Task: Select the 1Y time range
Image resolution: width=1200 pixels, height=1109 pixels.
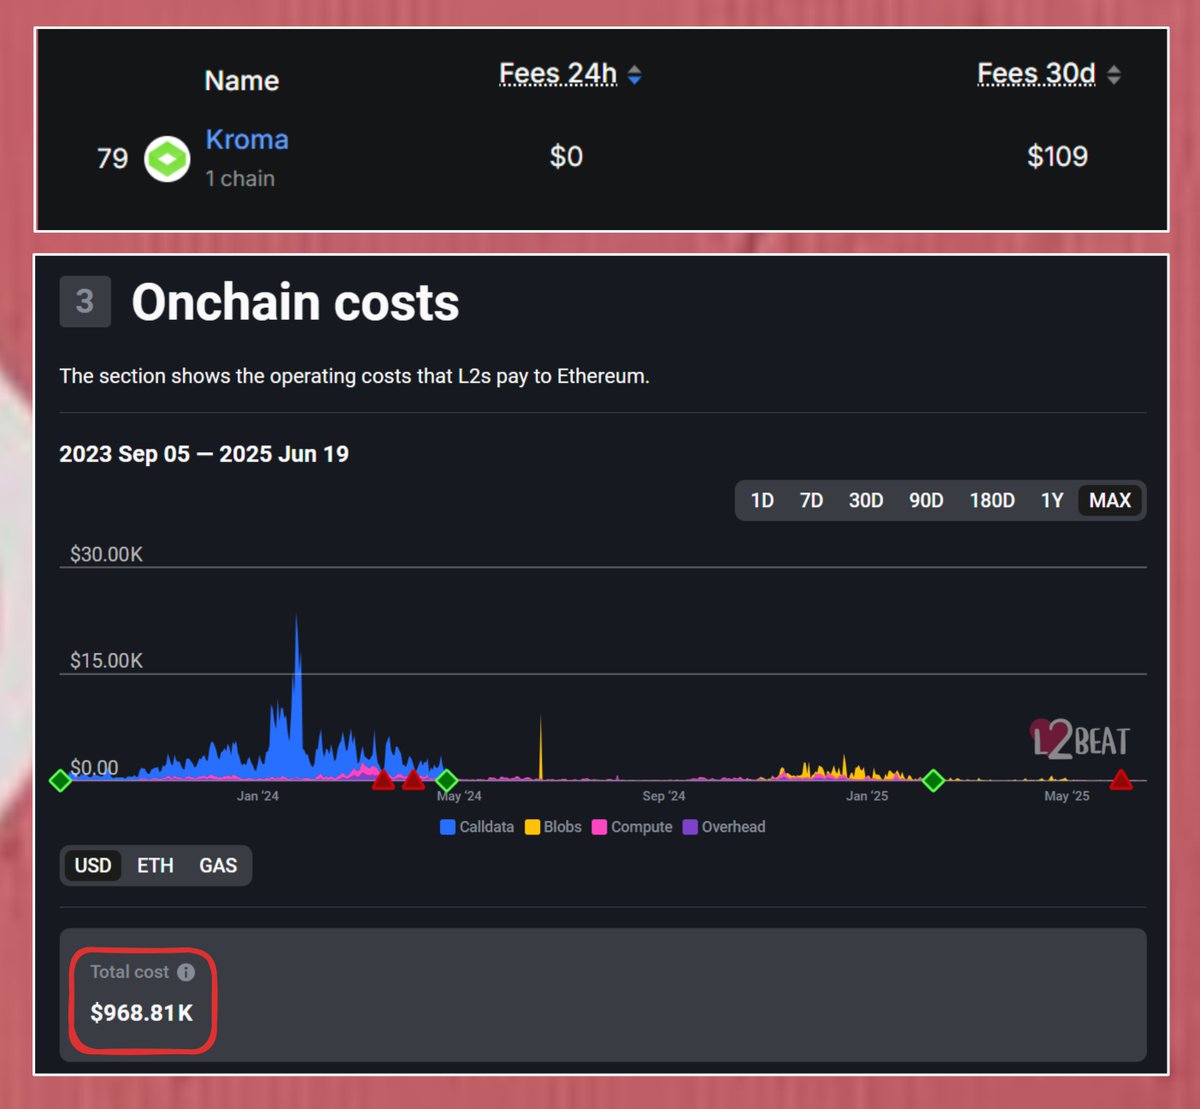Action: [1052, 500]
